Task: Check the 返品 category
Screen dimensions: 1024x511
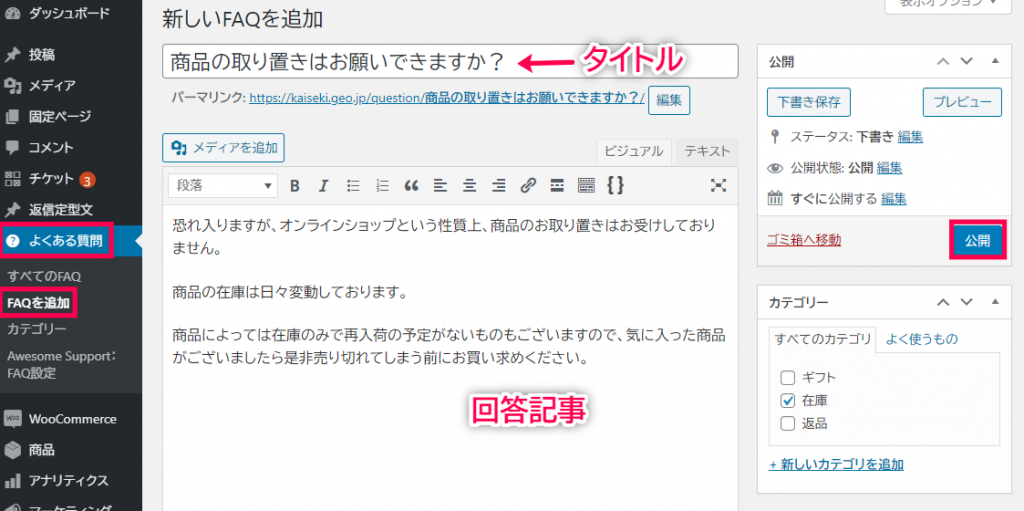Action: pyautogui.click(x=788, y=423)
